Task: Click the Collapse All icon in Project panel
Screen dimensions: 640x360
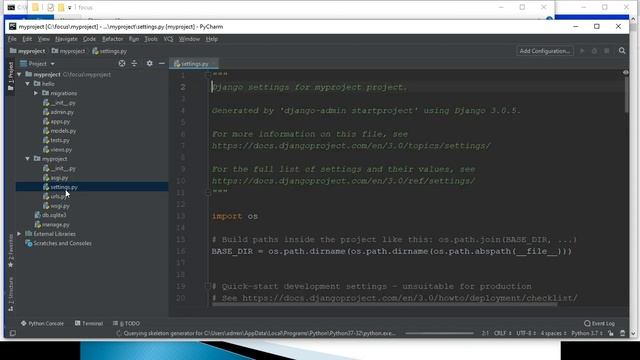Action: pos(134,63)
